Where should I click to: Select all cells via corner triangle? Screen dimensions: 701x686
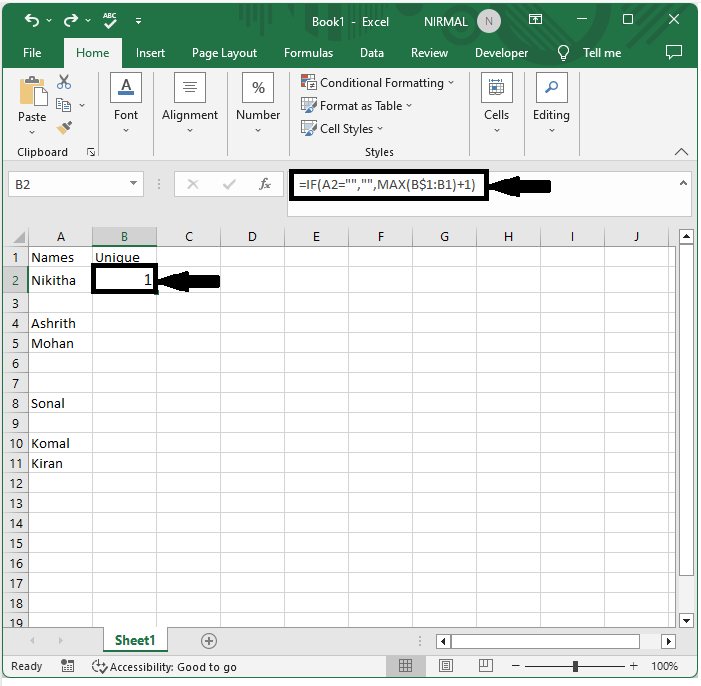point(18,237)
